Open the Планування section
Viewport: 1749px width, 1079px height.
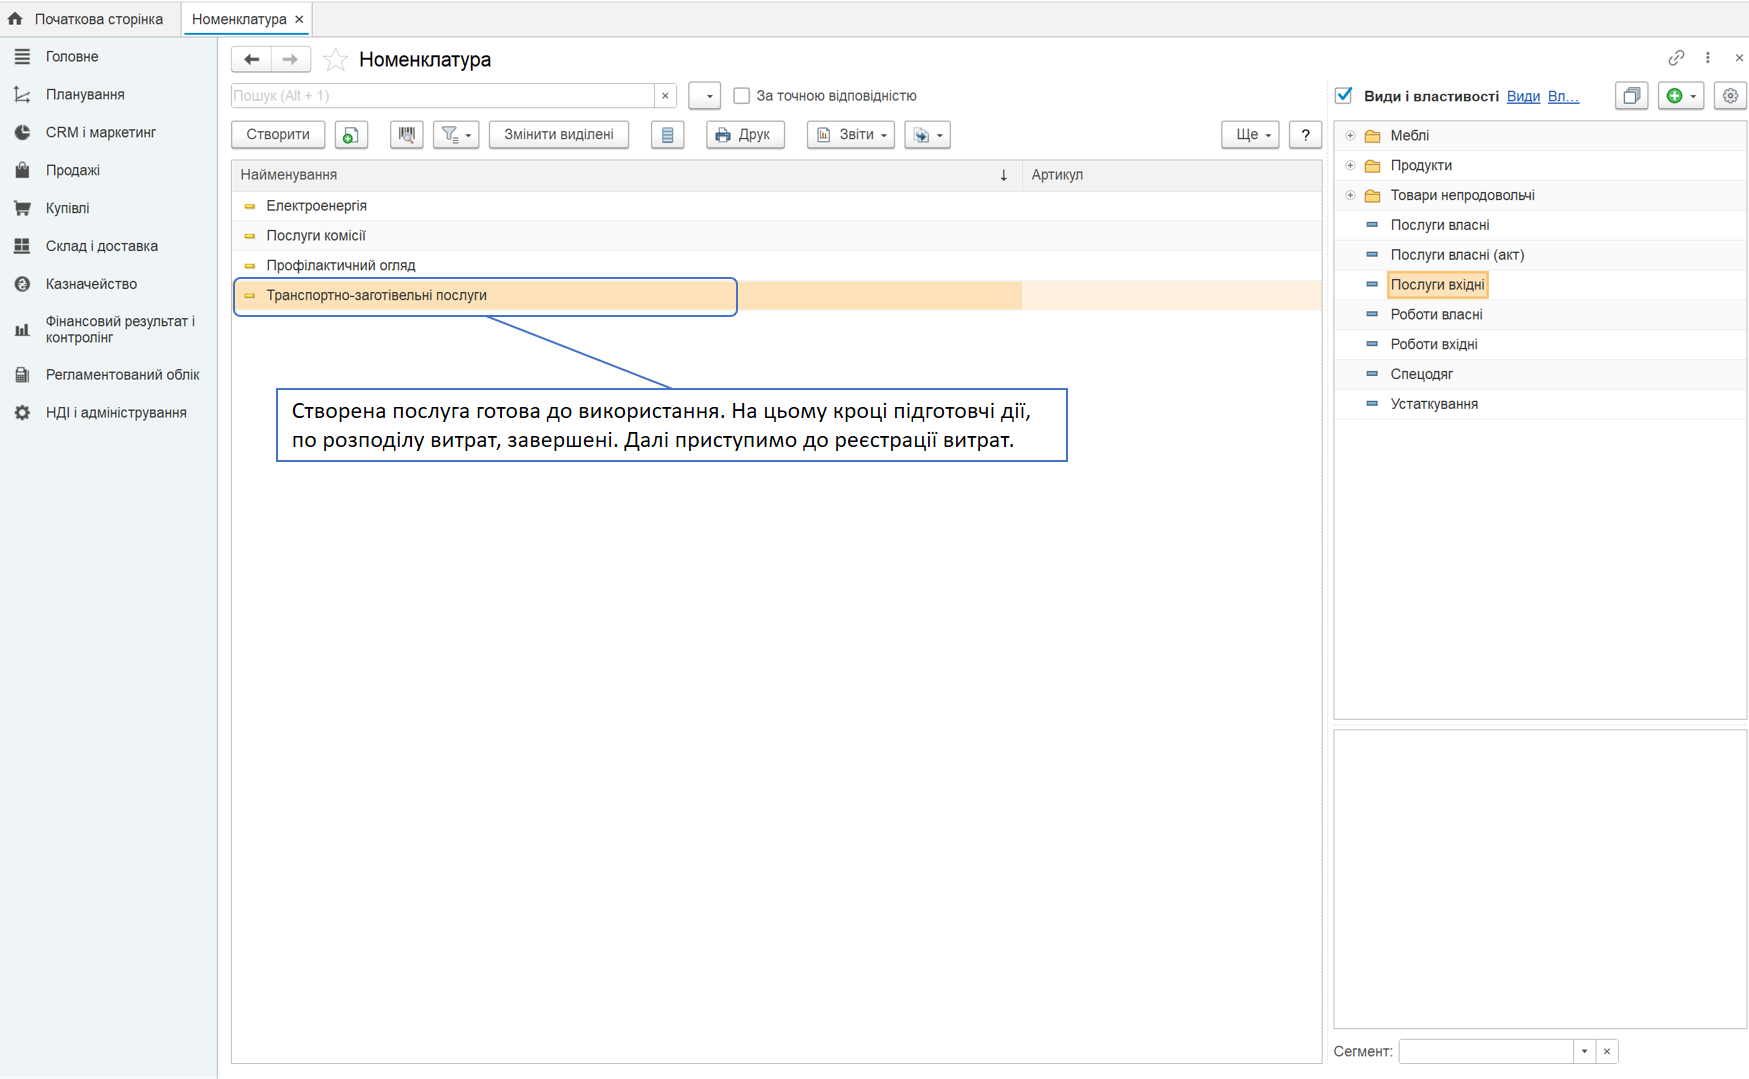tap(85, 95)
